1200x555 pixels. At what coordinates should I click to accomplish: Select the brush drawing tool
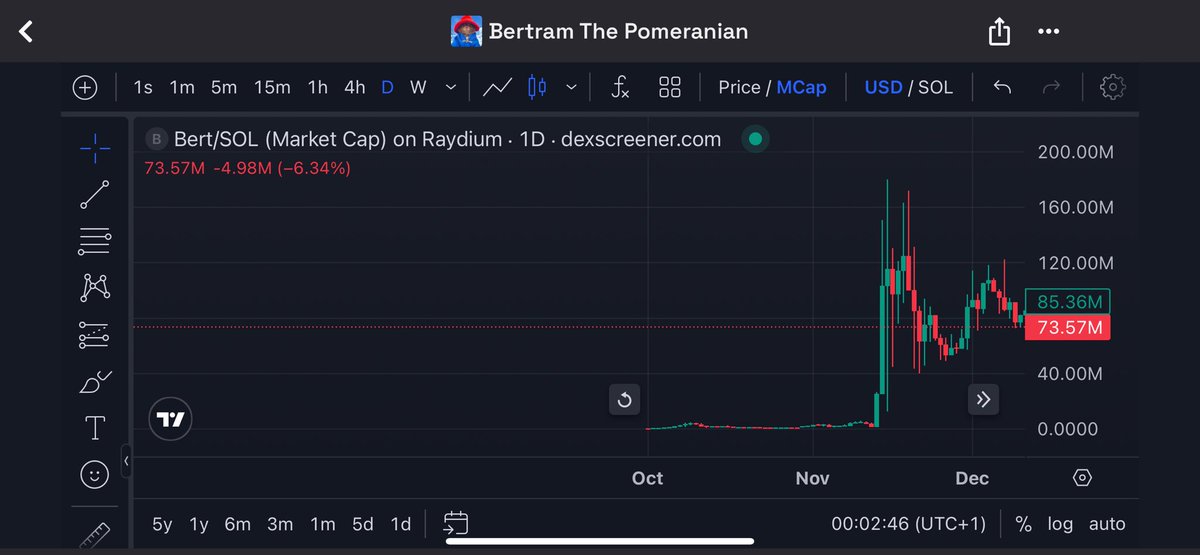(x=95, y=382)
